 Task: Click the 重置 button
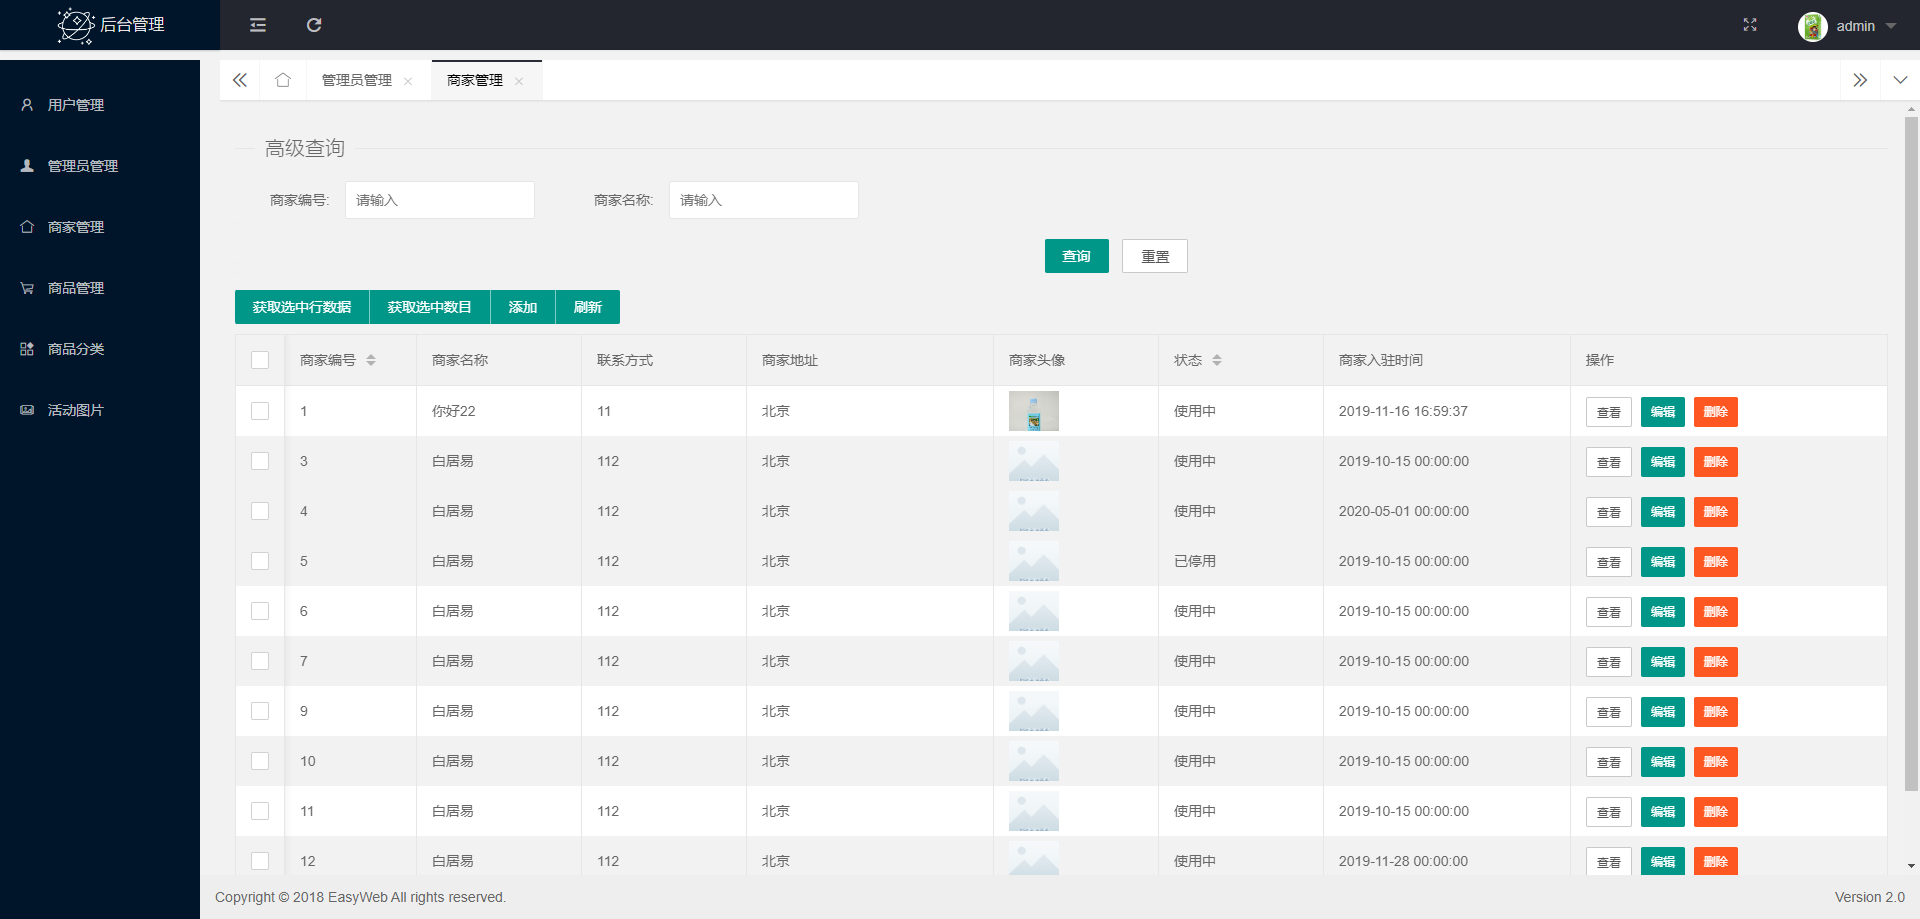point(1155,256)
